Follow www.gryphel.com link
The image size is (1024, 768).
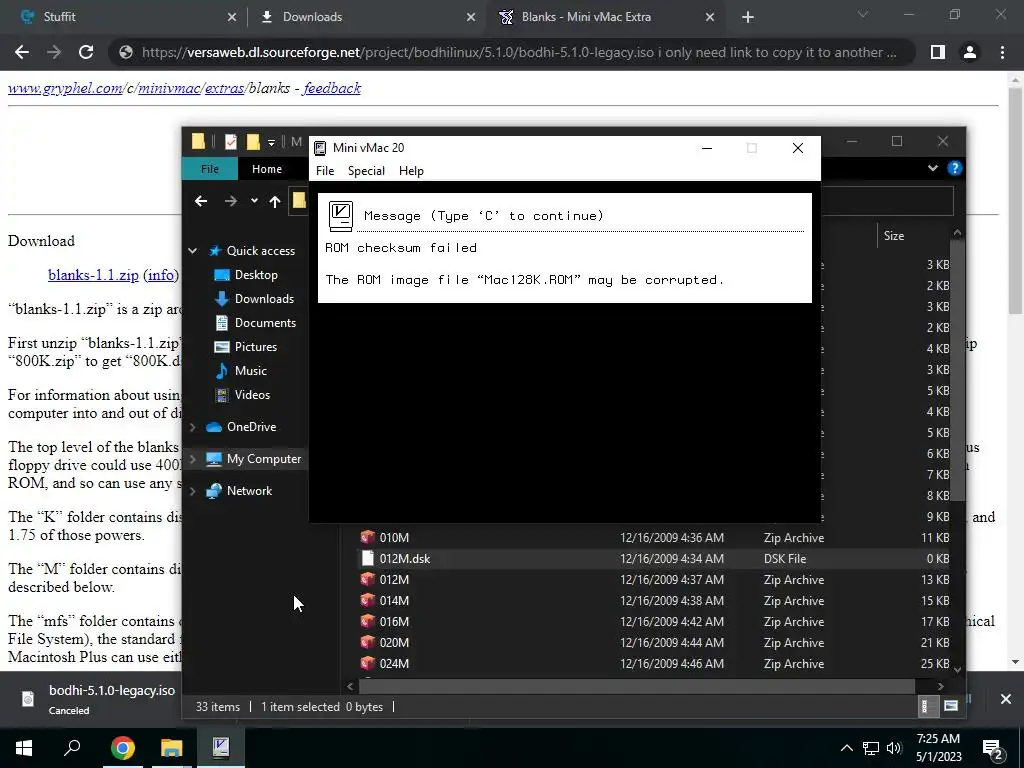point(65,88)
